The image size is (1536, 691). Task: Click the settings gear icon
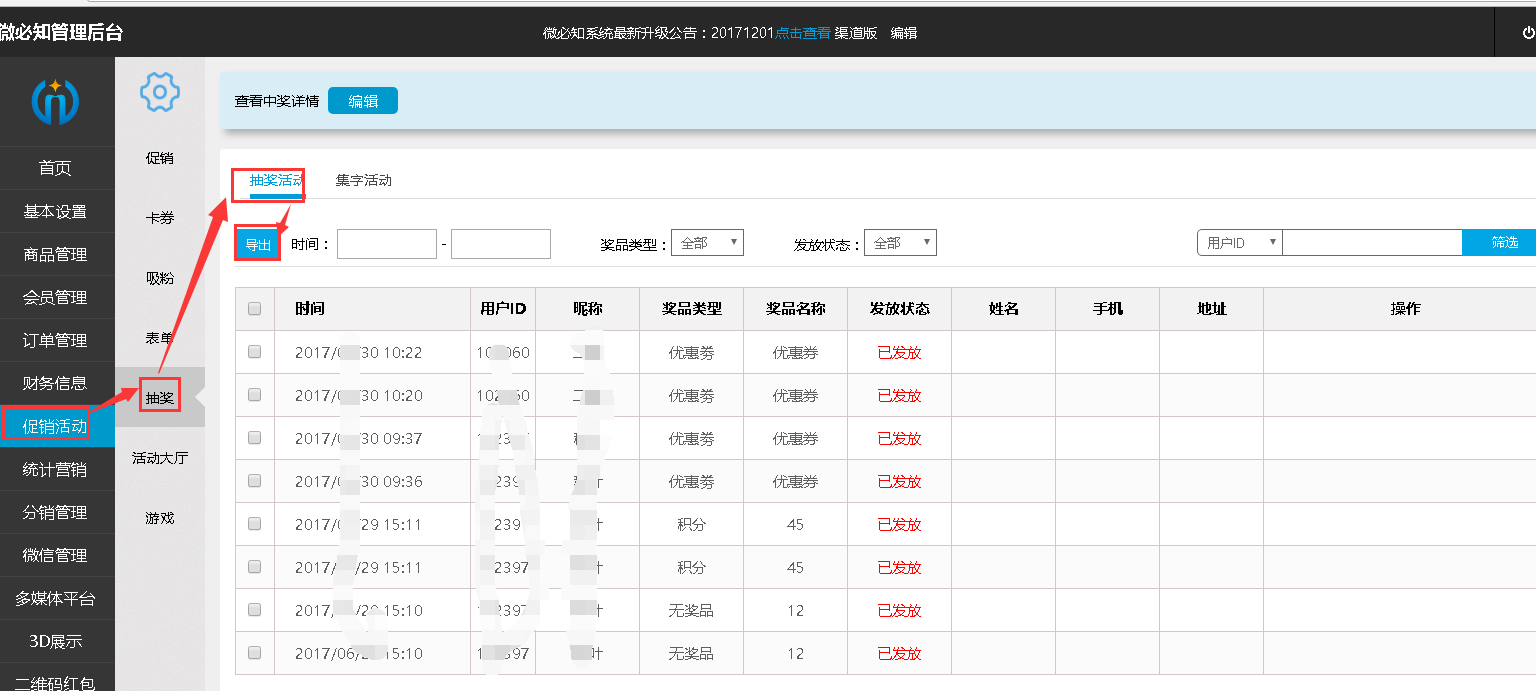[x=160, y=92]
